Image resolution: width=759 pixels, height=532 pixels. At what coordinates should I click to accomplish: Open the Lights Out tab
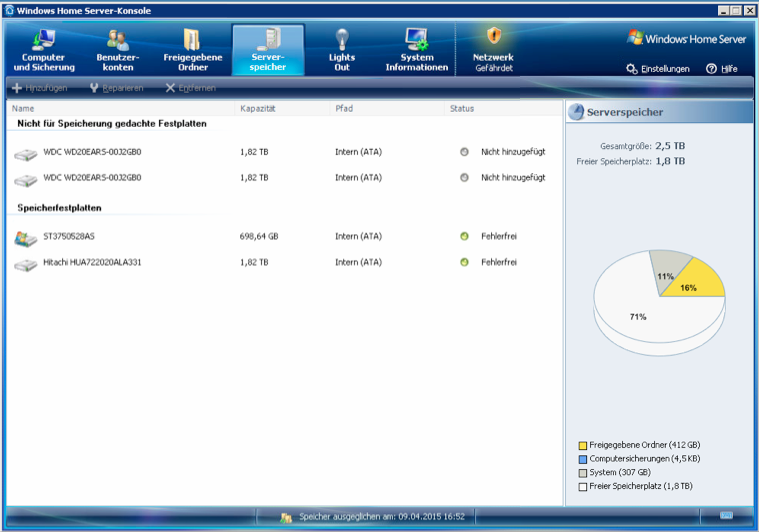342,50
